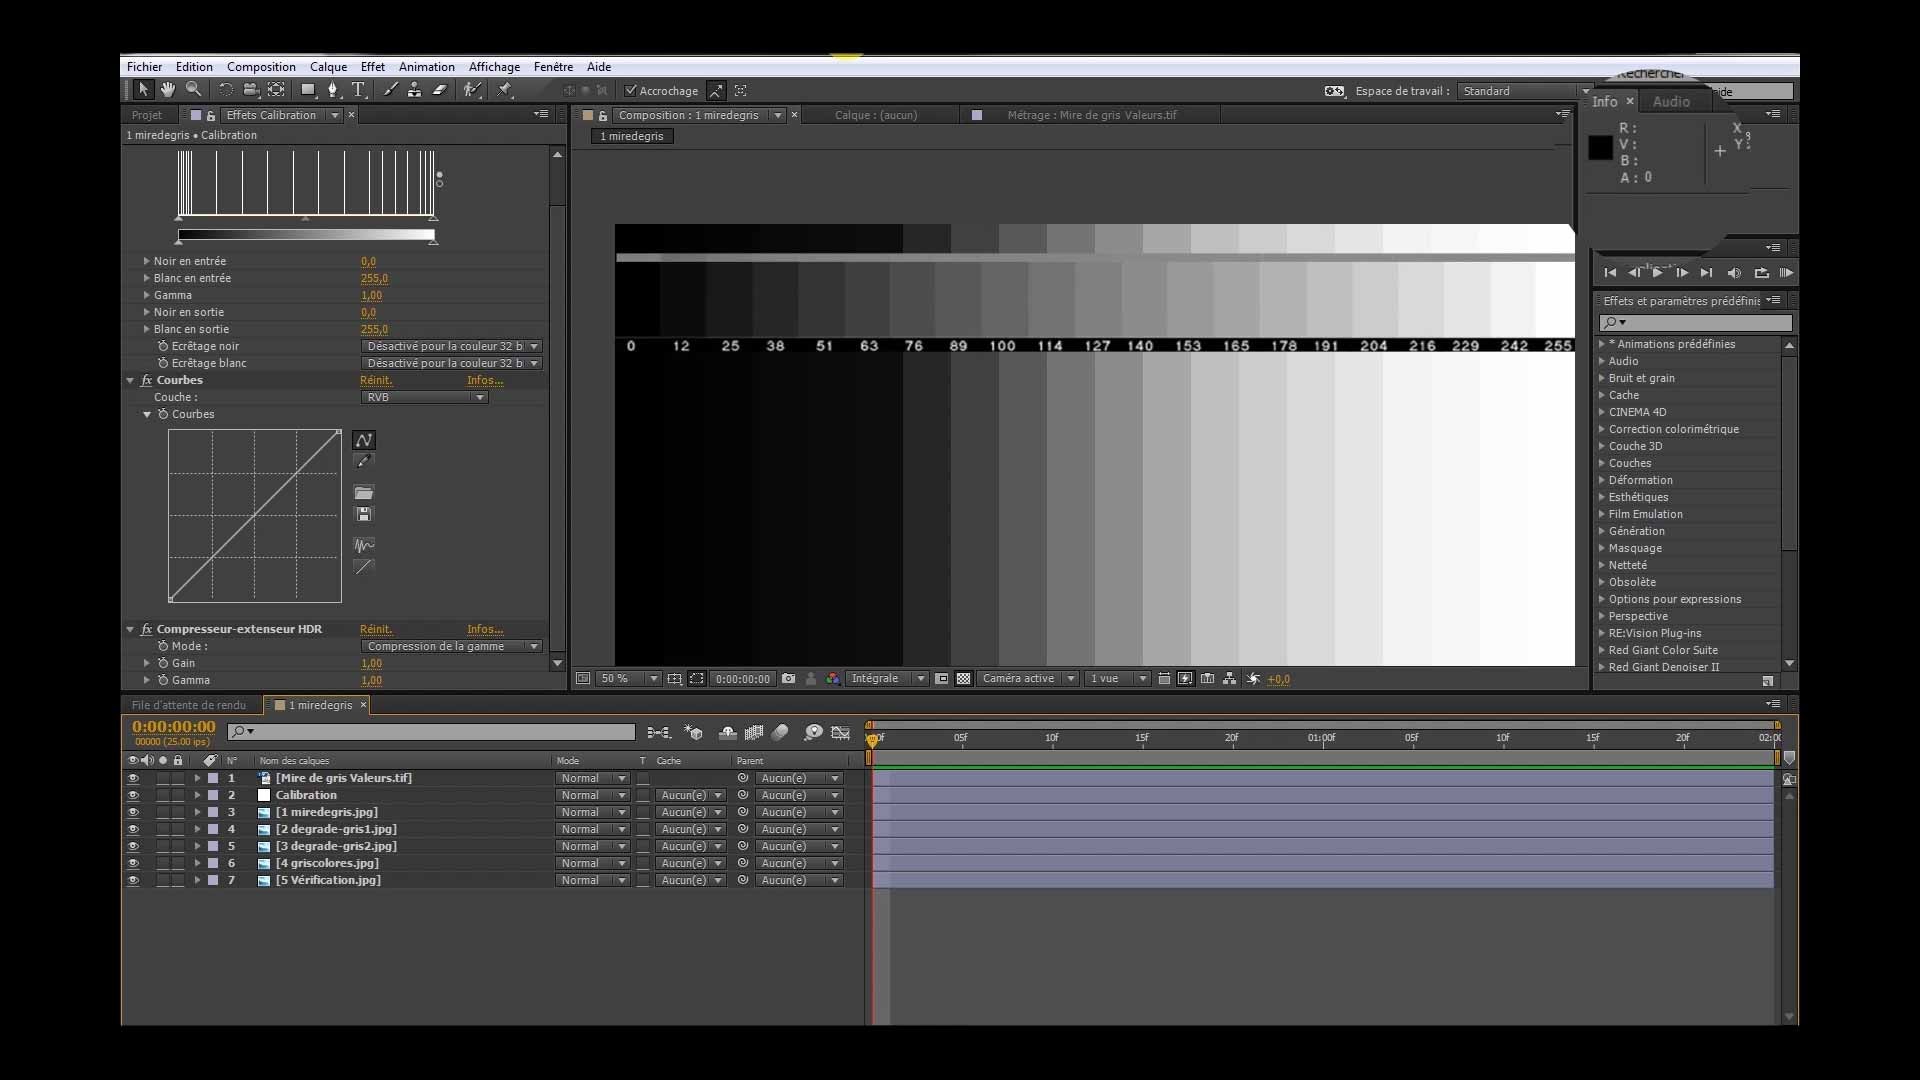1920x1080 pixels.
Task: Click the output gradient slider in Calibration
Action: (306, 235)
